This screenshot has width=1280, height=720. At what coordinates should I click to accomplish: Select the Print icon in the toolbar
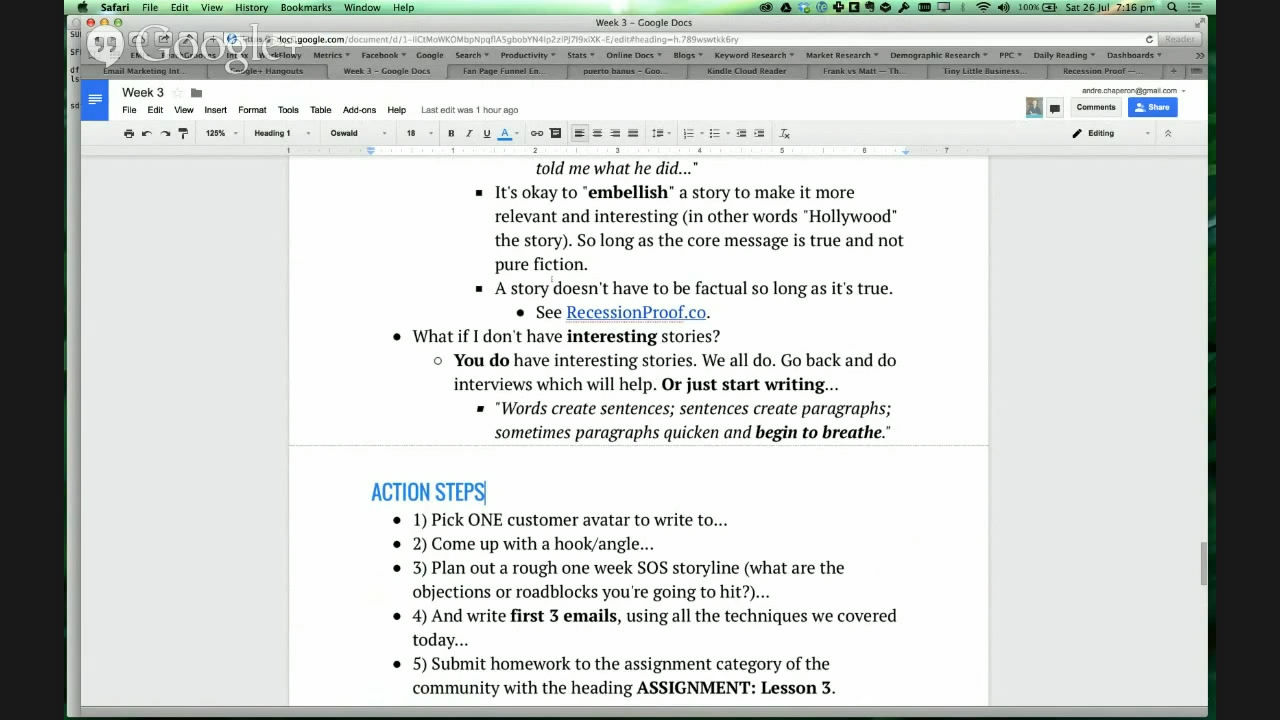pos(129,133)
